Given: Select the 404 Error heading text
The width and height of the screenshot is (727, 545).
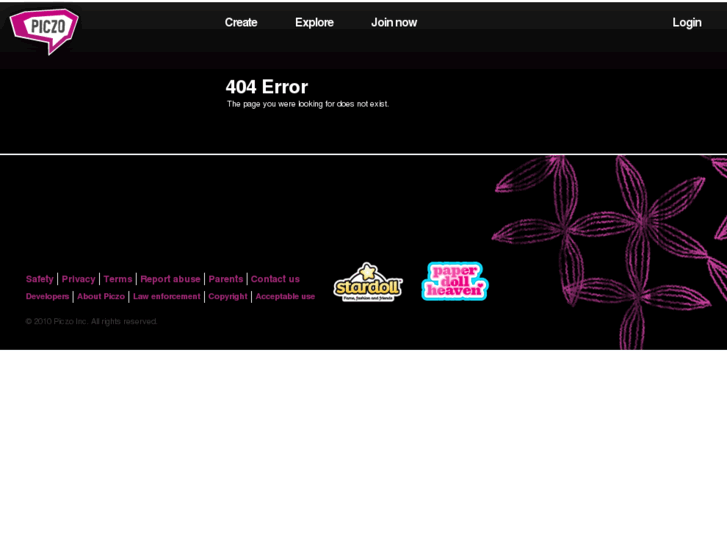Looking at the screenshot, I should click(267, 87).
